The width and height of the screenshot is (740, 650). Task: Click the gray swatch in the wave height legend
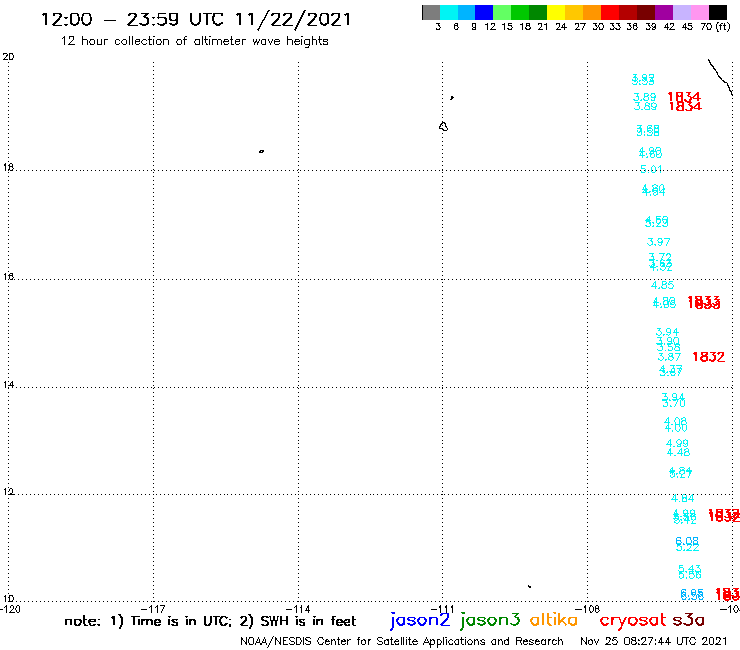pyautogui.click(x=431, y=12)
